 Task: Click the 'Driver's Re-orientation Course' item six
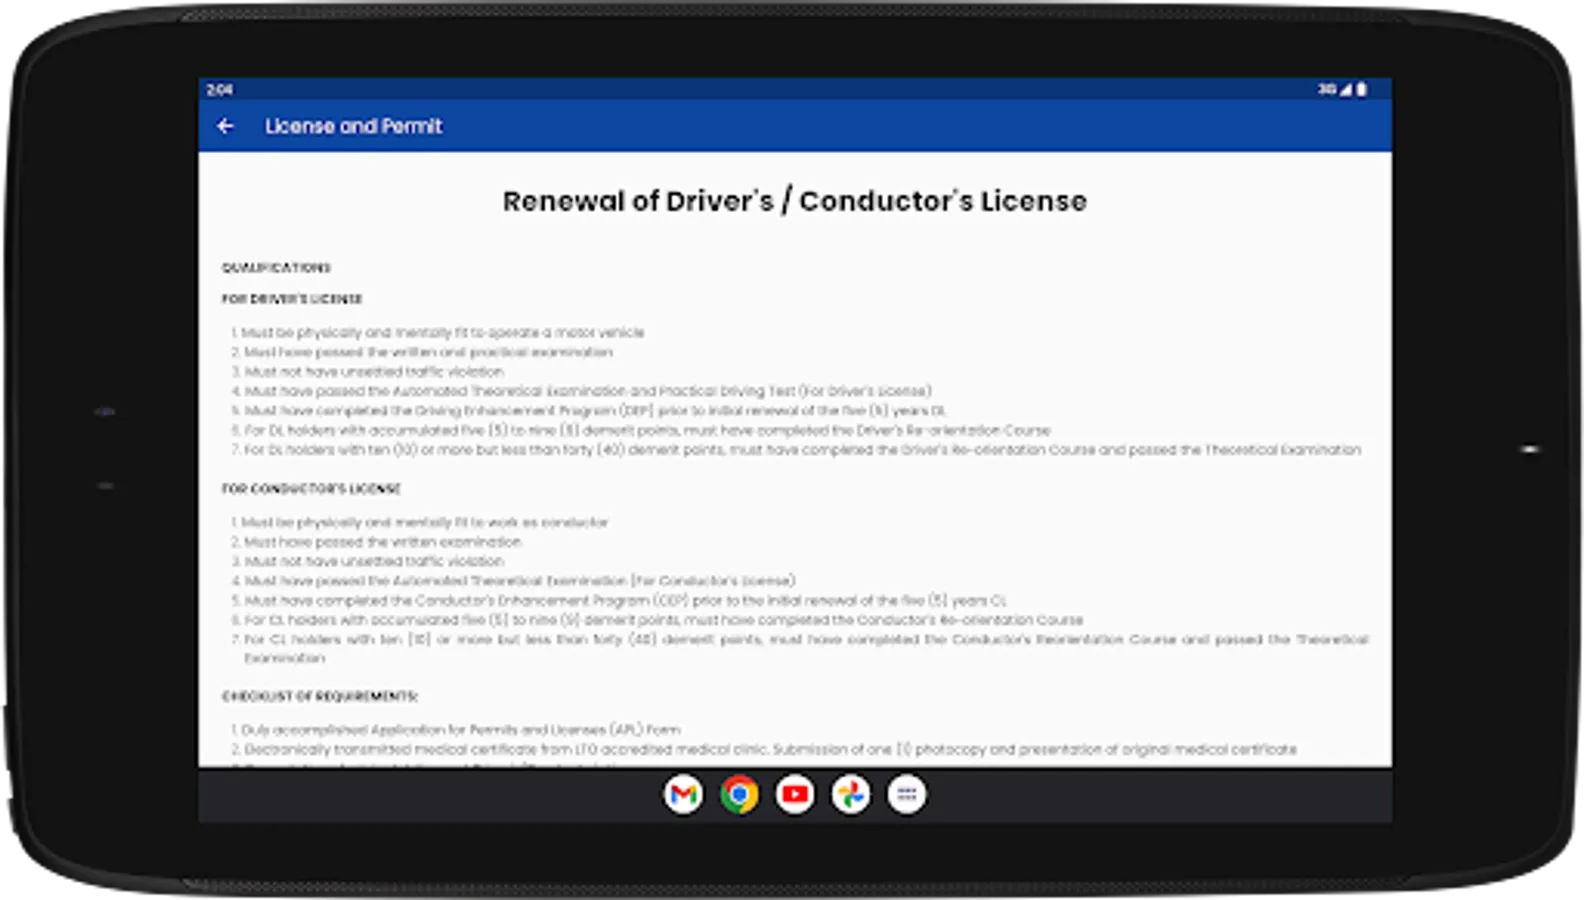641,430
